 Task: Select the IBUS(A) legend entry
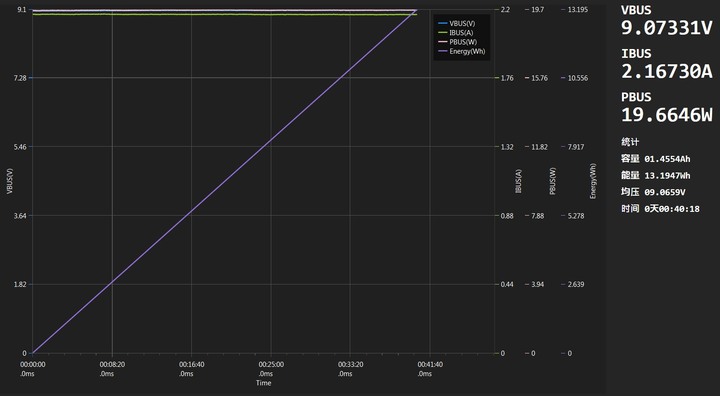456,33
